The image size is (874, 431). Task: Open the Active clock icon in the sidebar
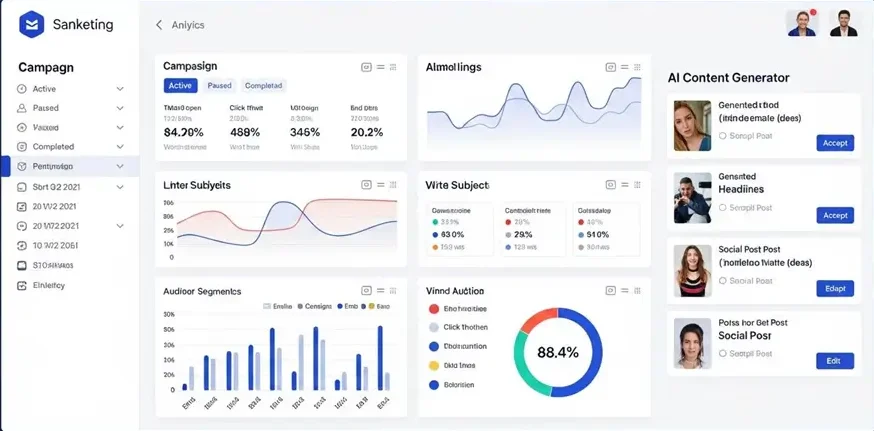22,89
